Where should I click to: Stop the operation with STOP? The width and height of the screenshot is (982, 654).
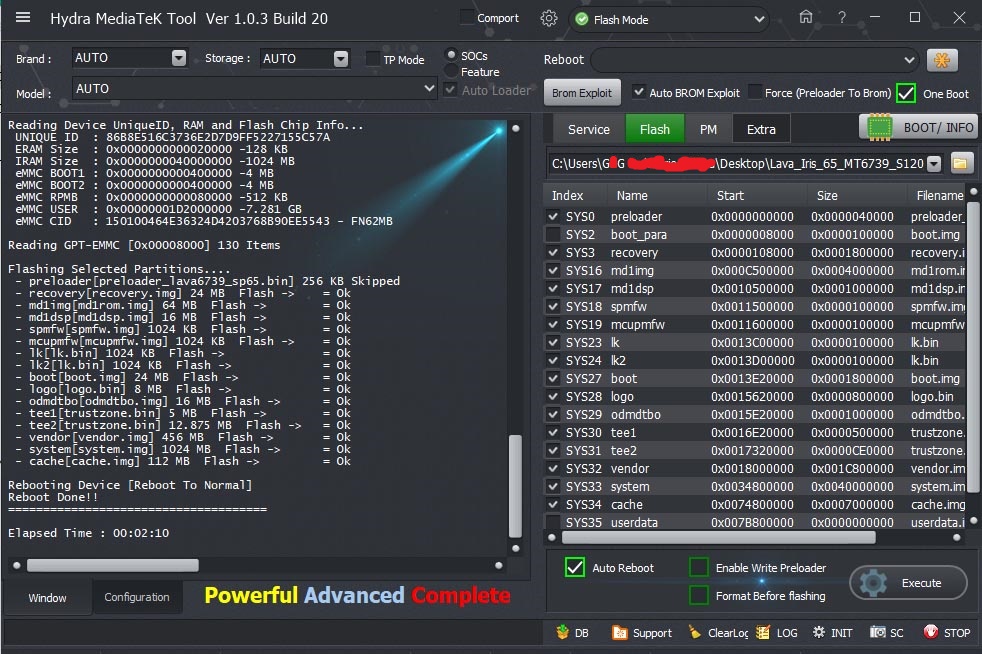tap(947, 633)
